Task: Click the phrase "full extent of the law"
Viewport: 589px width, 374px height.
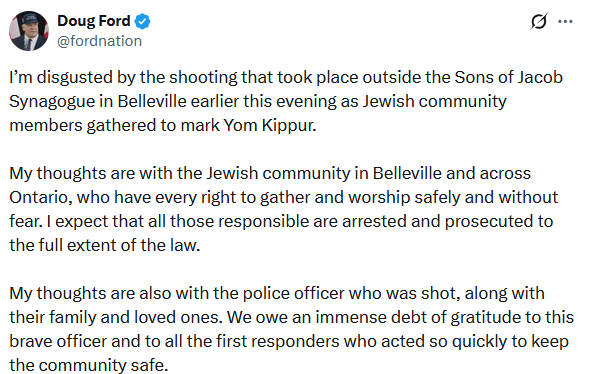Action: 113,246
